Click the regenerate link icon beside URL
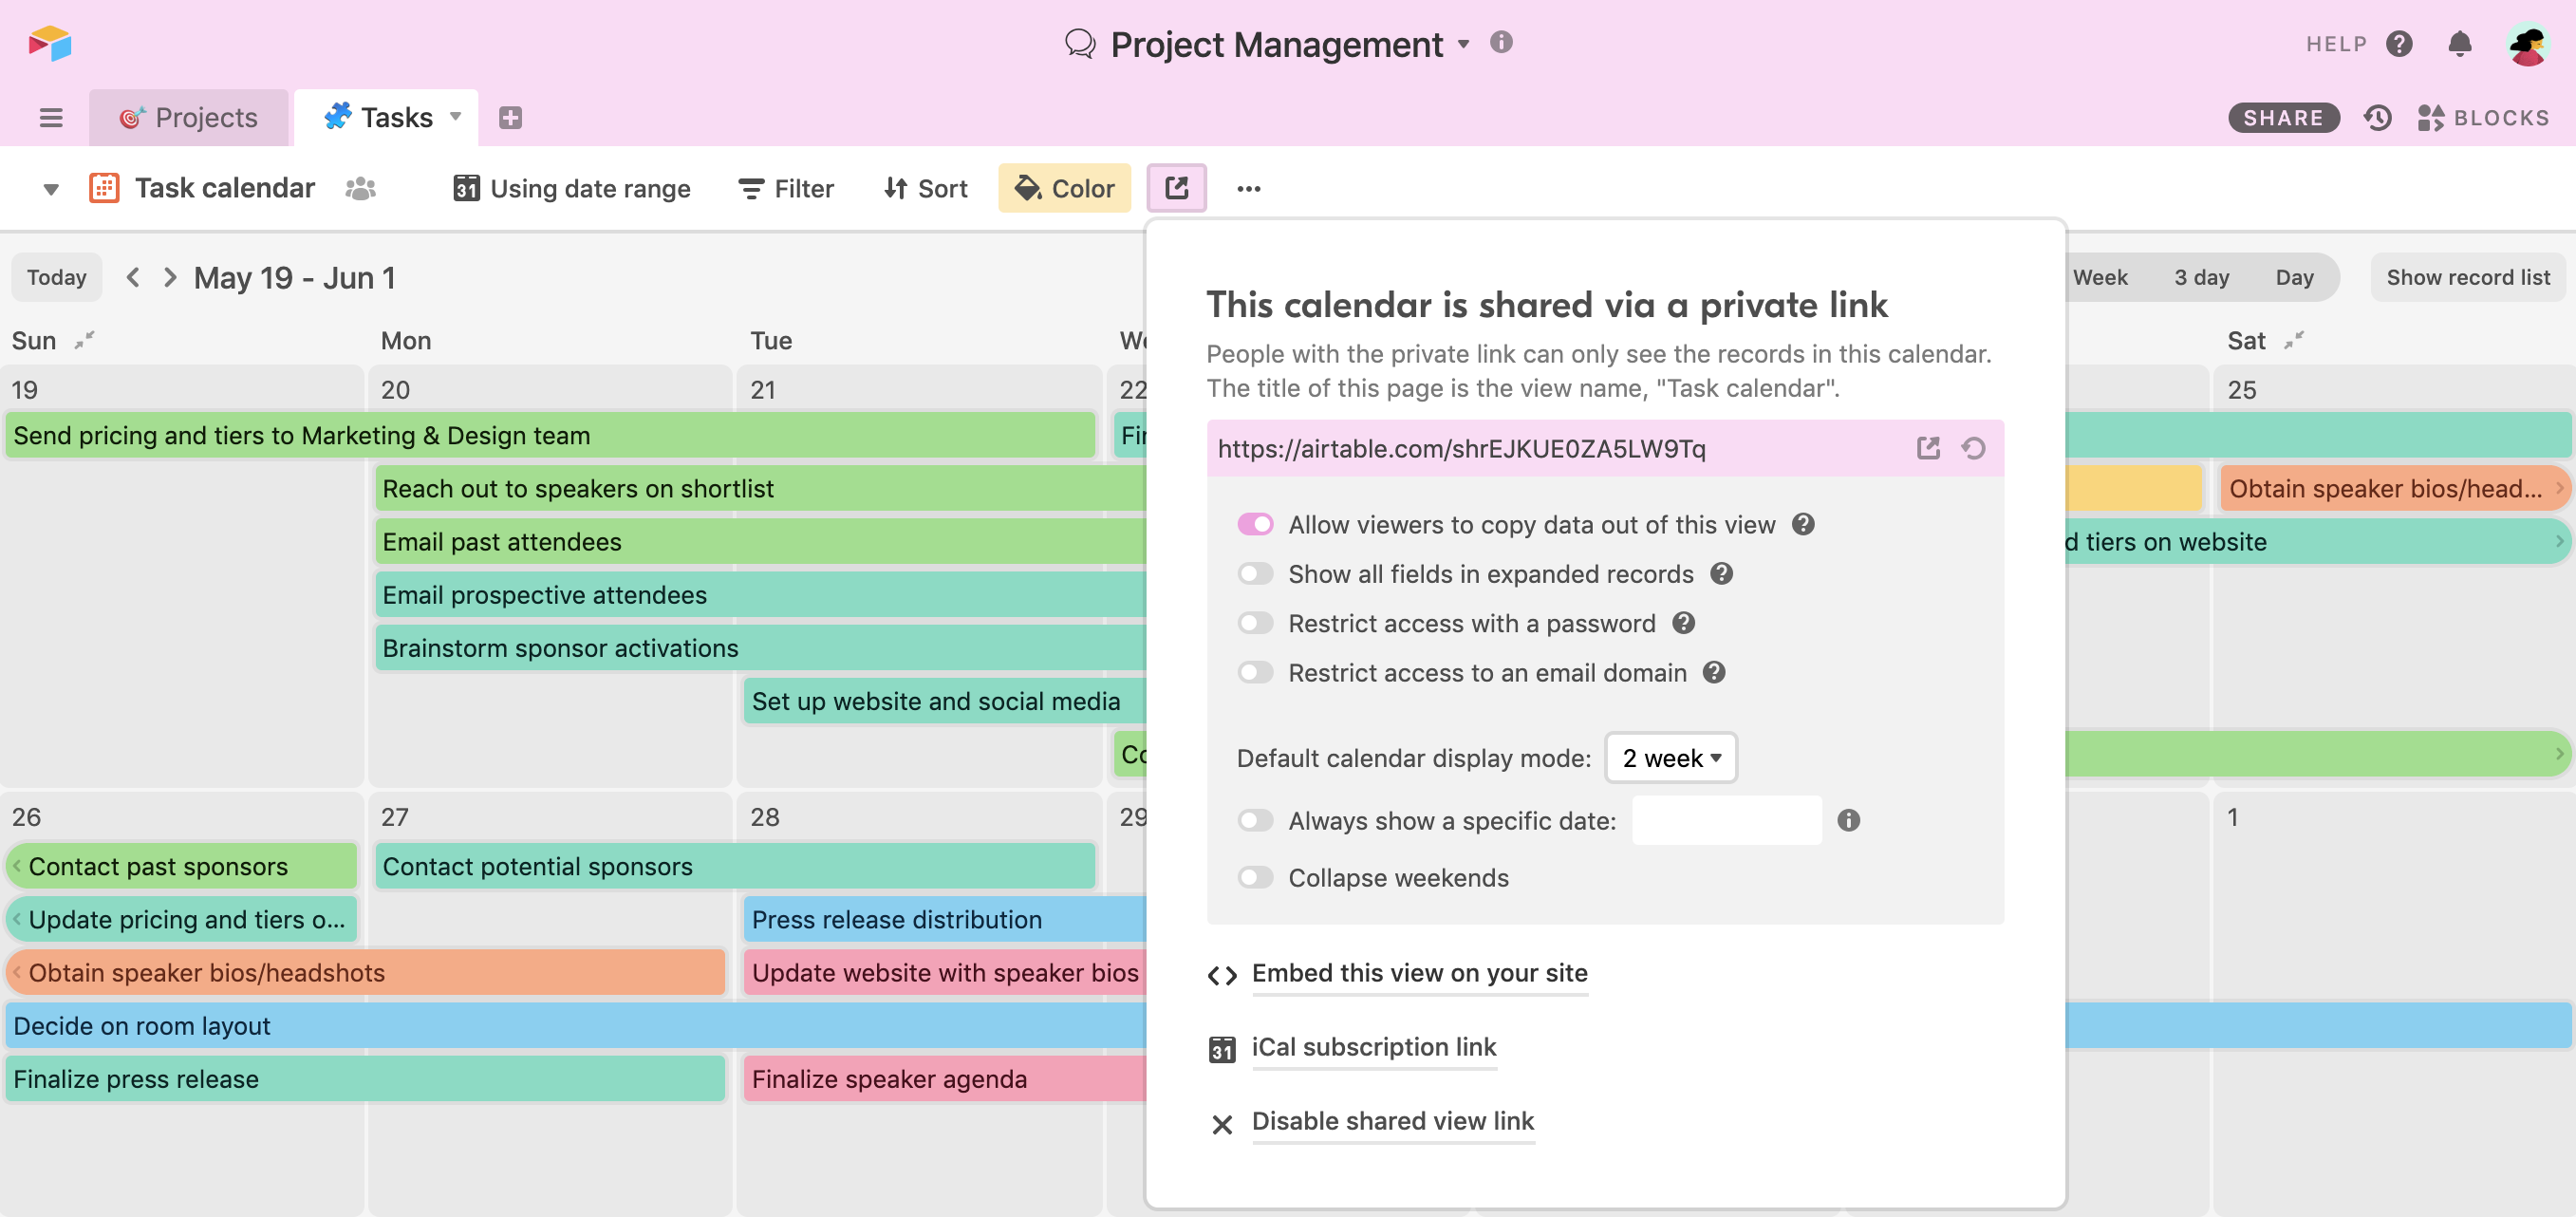The image size is (2576, 1217). (x=1972, y=448)
